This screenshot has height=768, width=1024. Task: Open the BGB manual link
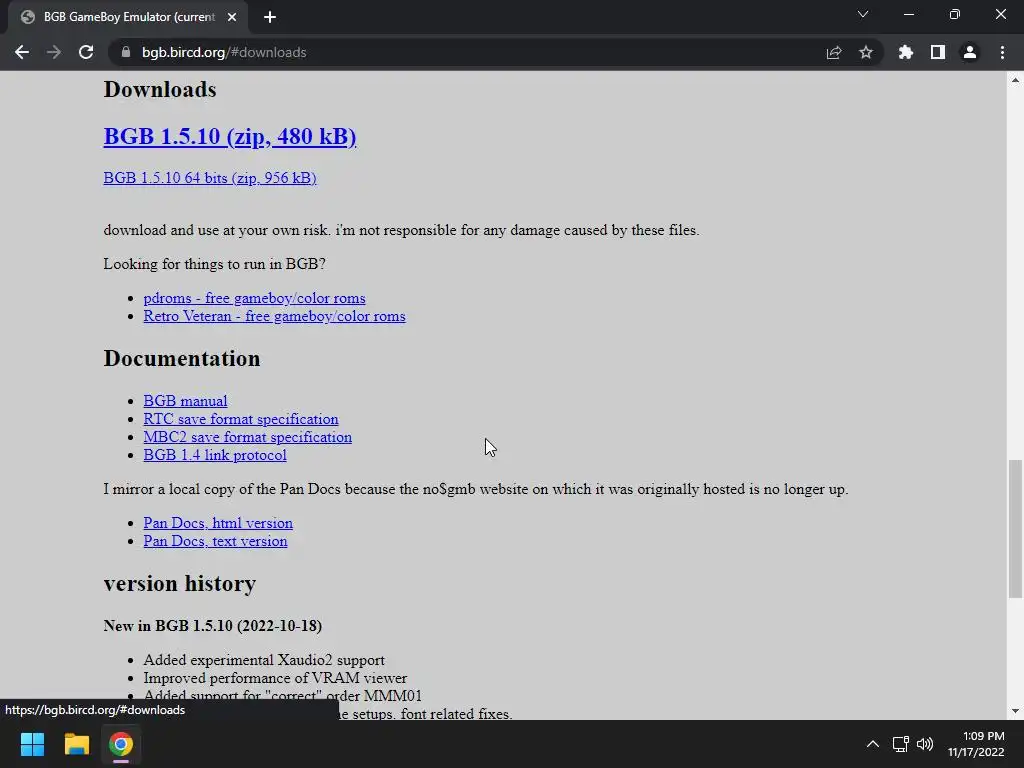click(x=185, y=400)
